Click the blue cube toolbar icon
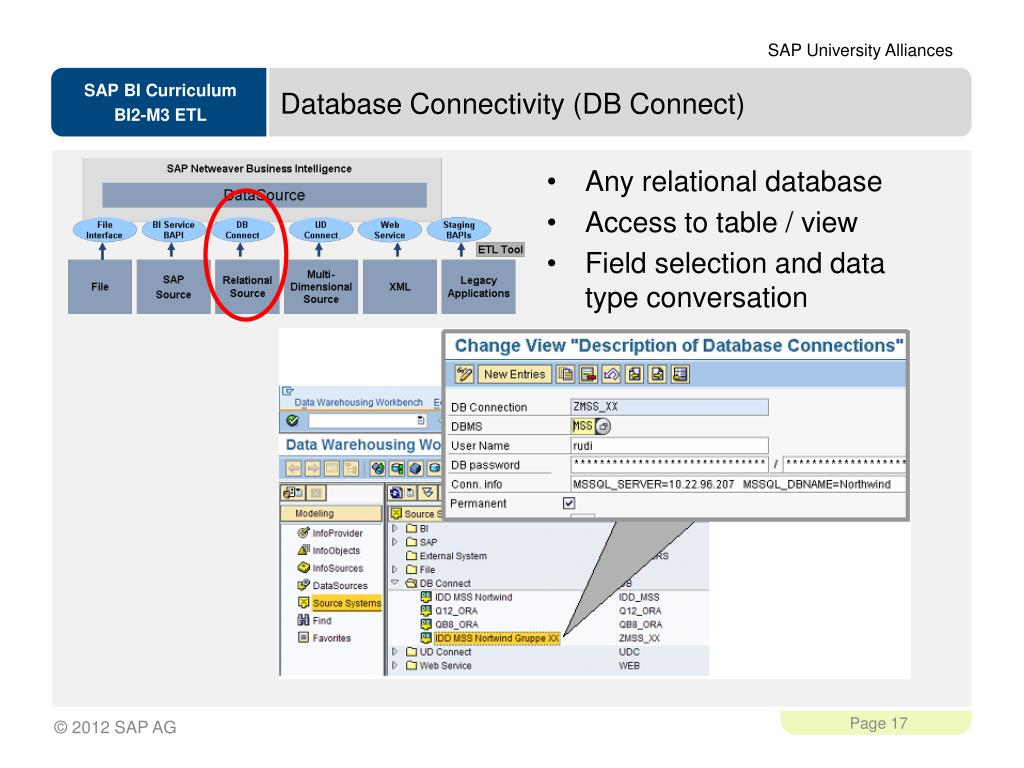Screen dimensions: 1024x768 pos(415,468)
